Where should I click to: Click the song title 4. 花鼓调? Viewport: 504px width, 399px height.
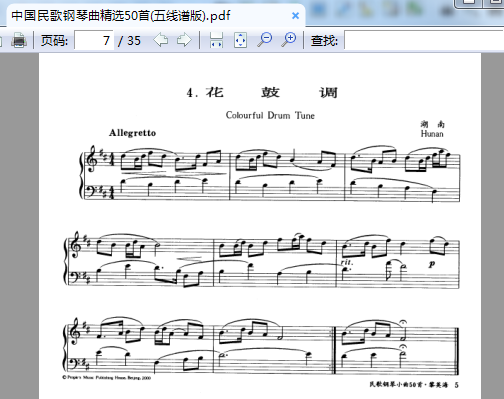coord(262,92)
